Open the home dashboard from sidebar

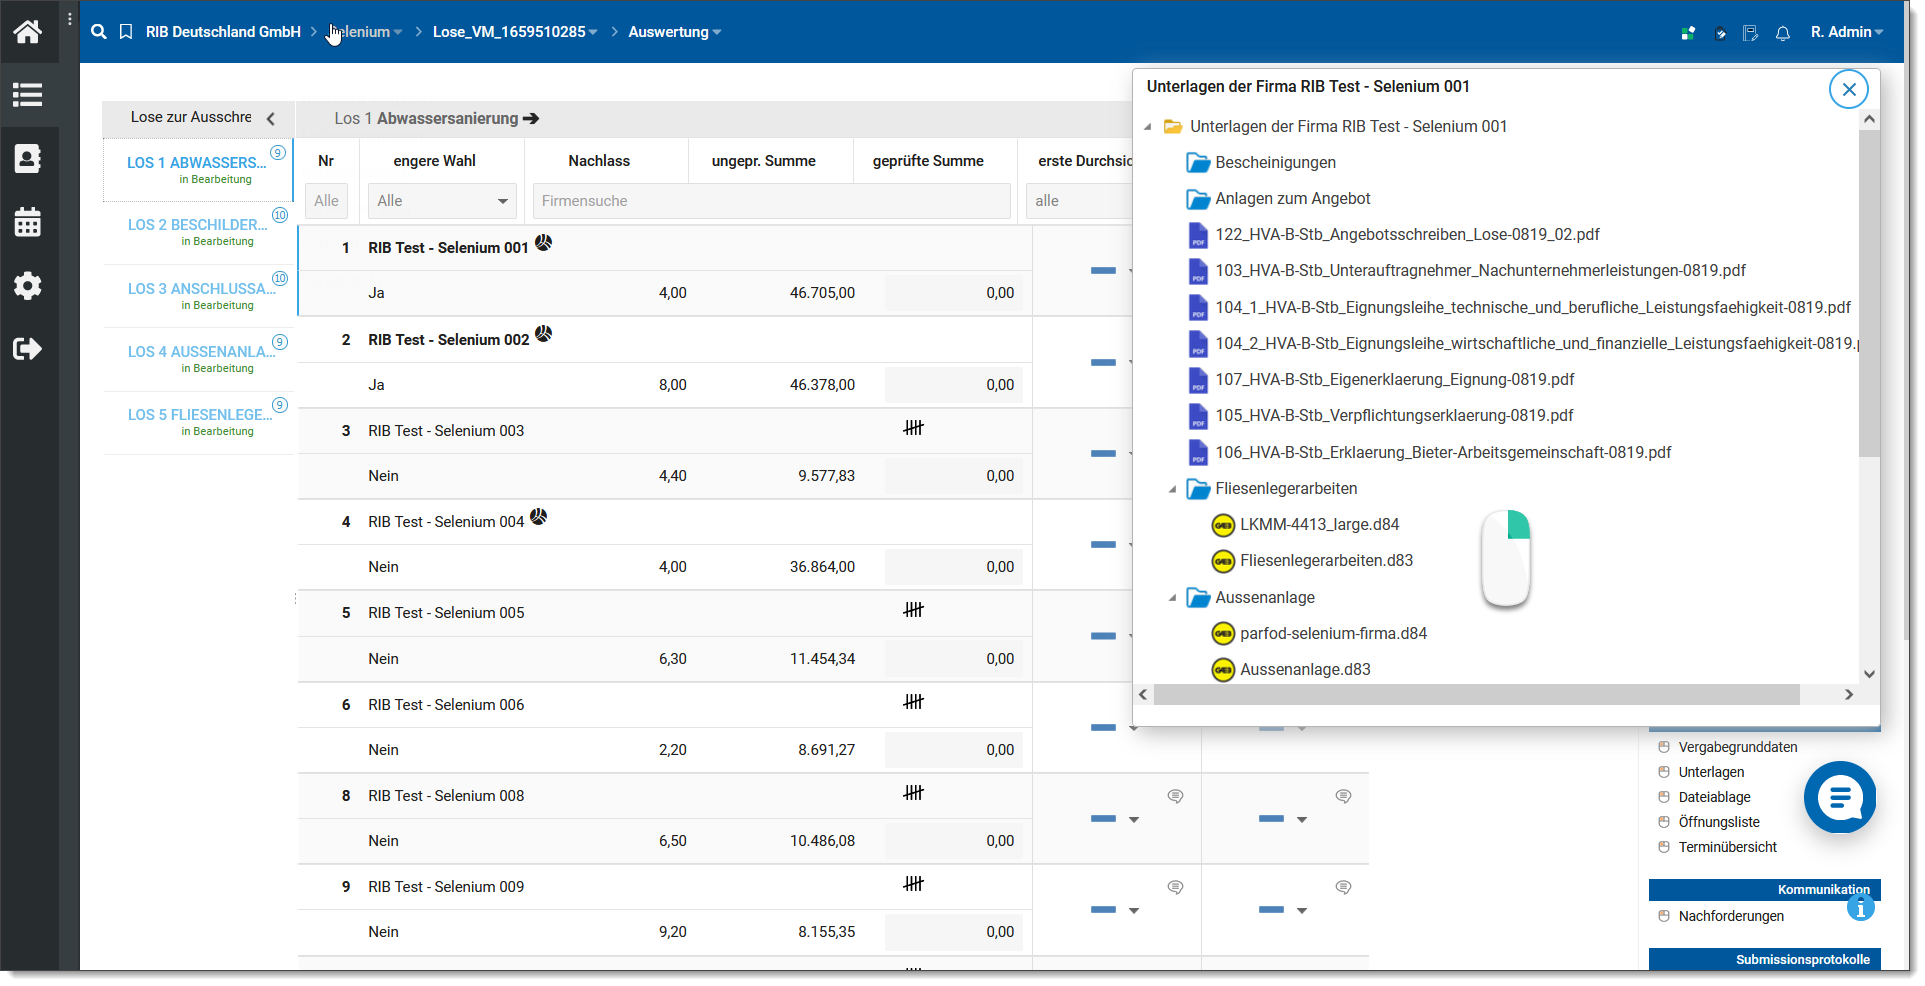click(27, 32)
